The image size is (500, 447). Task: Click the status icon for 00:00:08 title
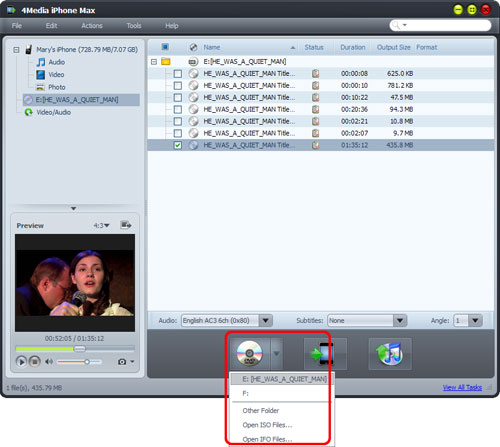coord(315,73)
